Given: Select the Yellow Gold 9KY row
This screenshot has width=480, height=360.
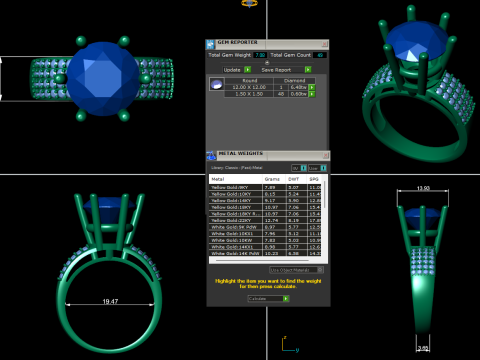Looking at the screenshot, I should [265, 187].
